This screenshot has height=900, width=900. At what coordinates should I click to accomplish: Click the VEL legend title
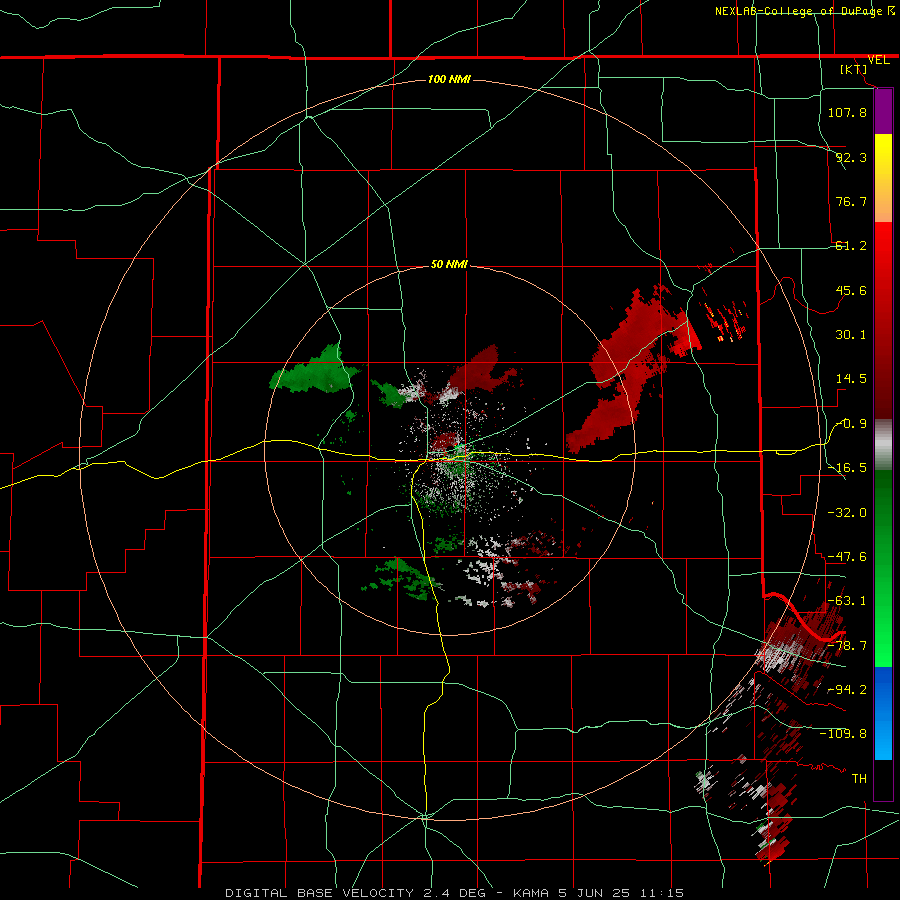[878, 60]
